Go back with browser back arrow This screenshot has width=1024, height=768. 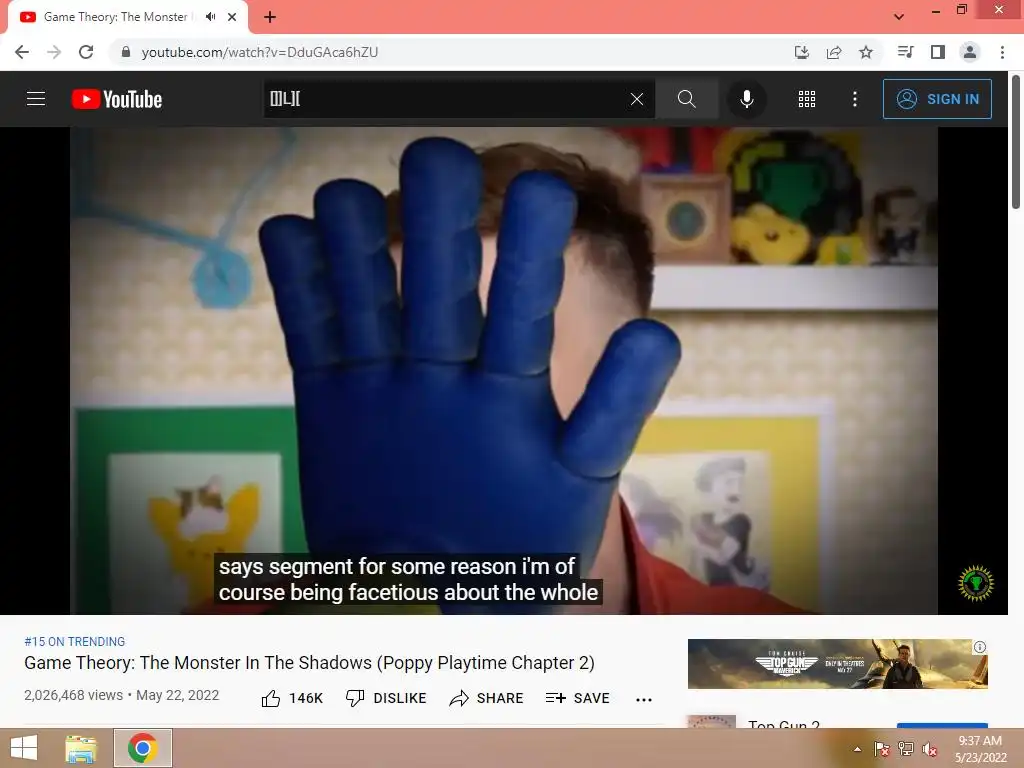click(x=22, y=52)
